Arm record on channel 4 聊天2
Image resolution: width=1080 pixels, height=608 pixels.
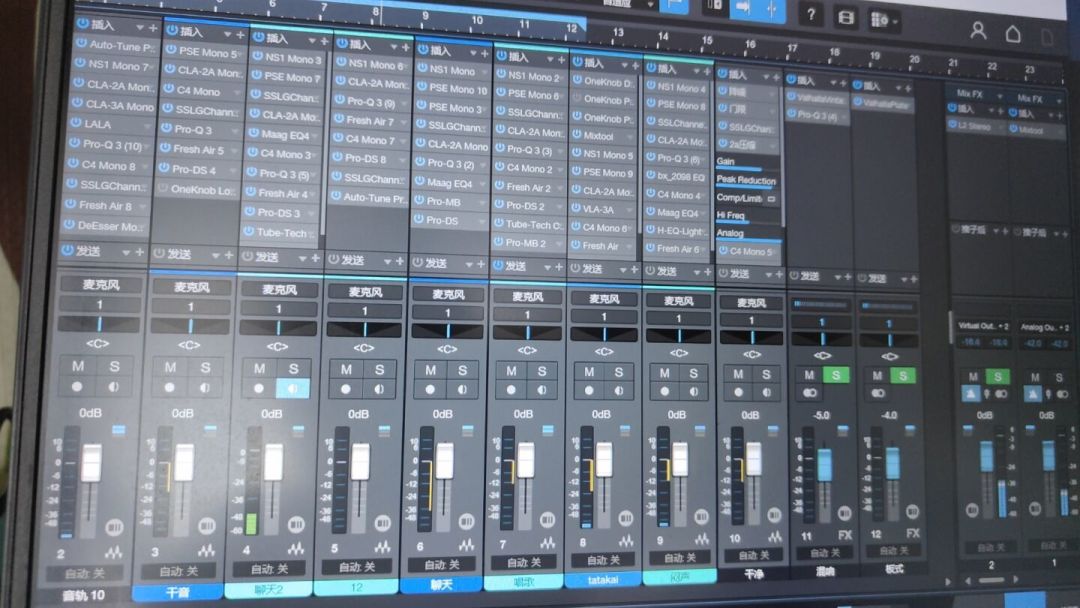(x=259, y=388)
